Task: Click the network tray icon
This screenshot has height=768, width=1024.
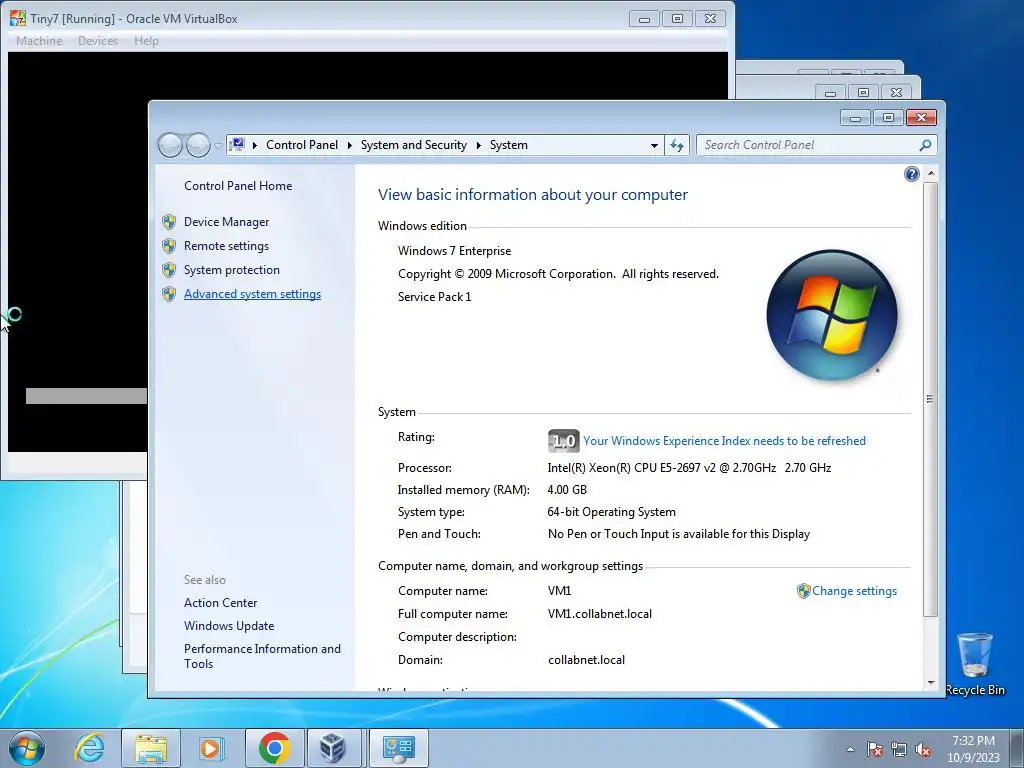Action: point(899,749)
